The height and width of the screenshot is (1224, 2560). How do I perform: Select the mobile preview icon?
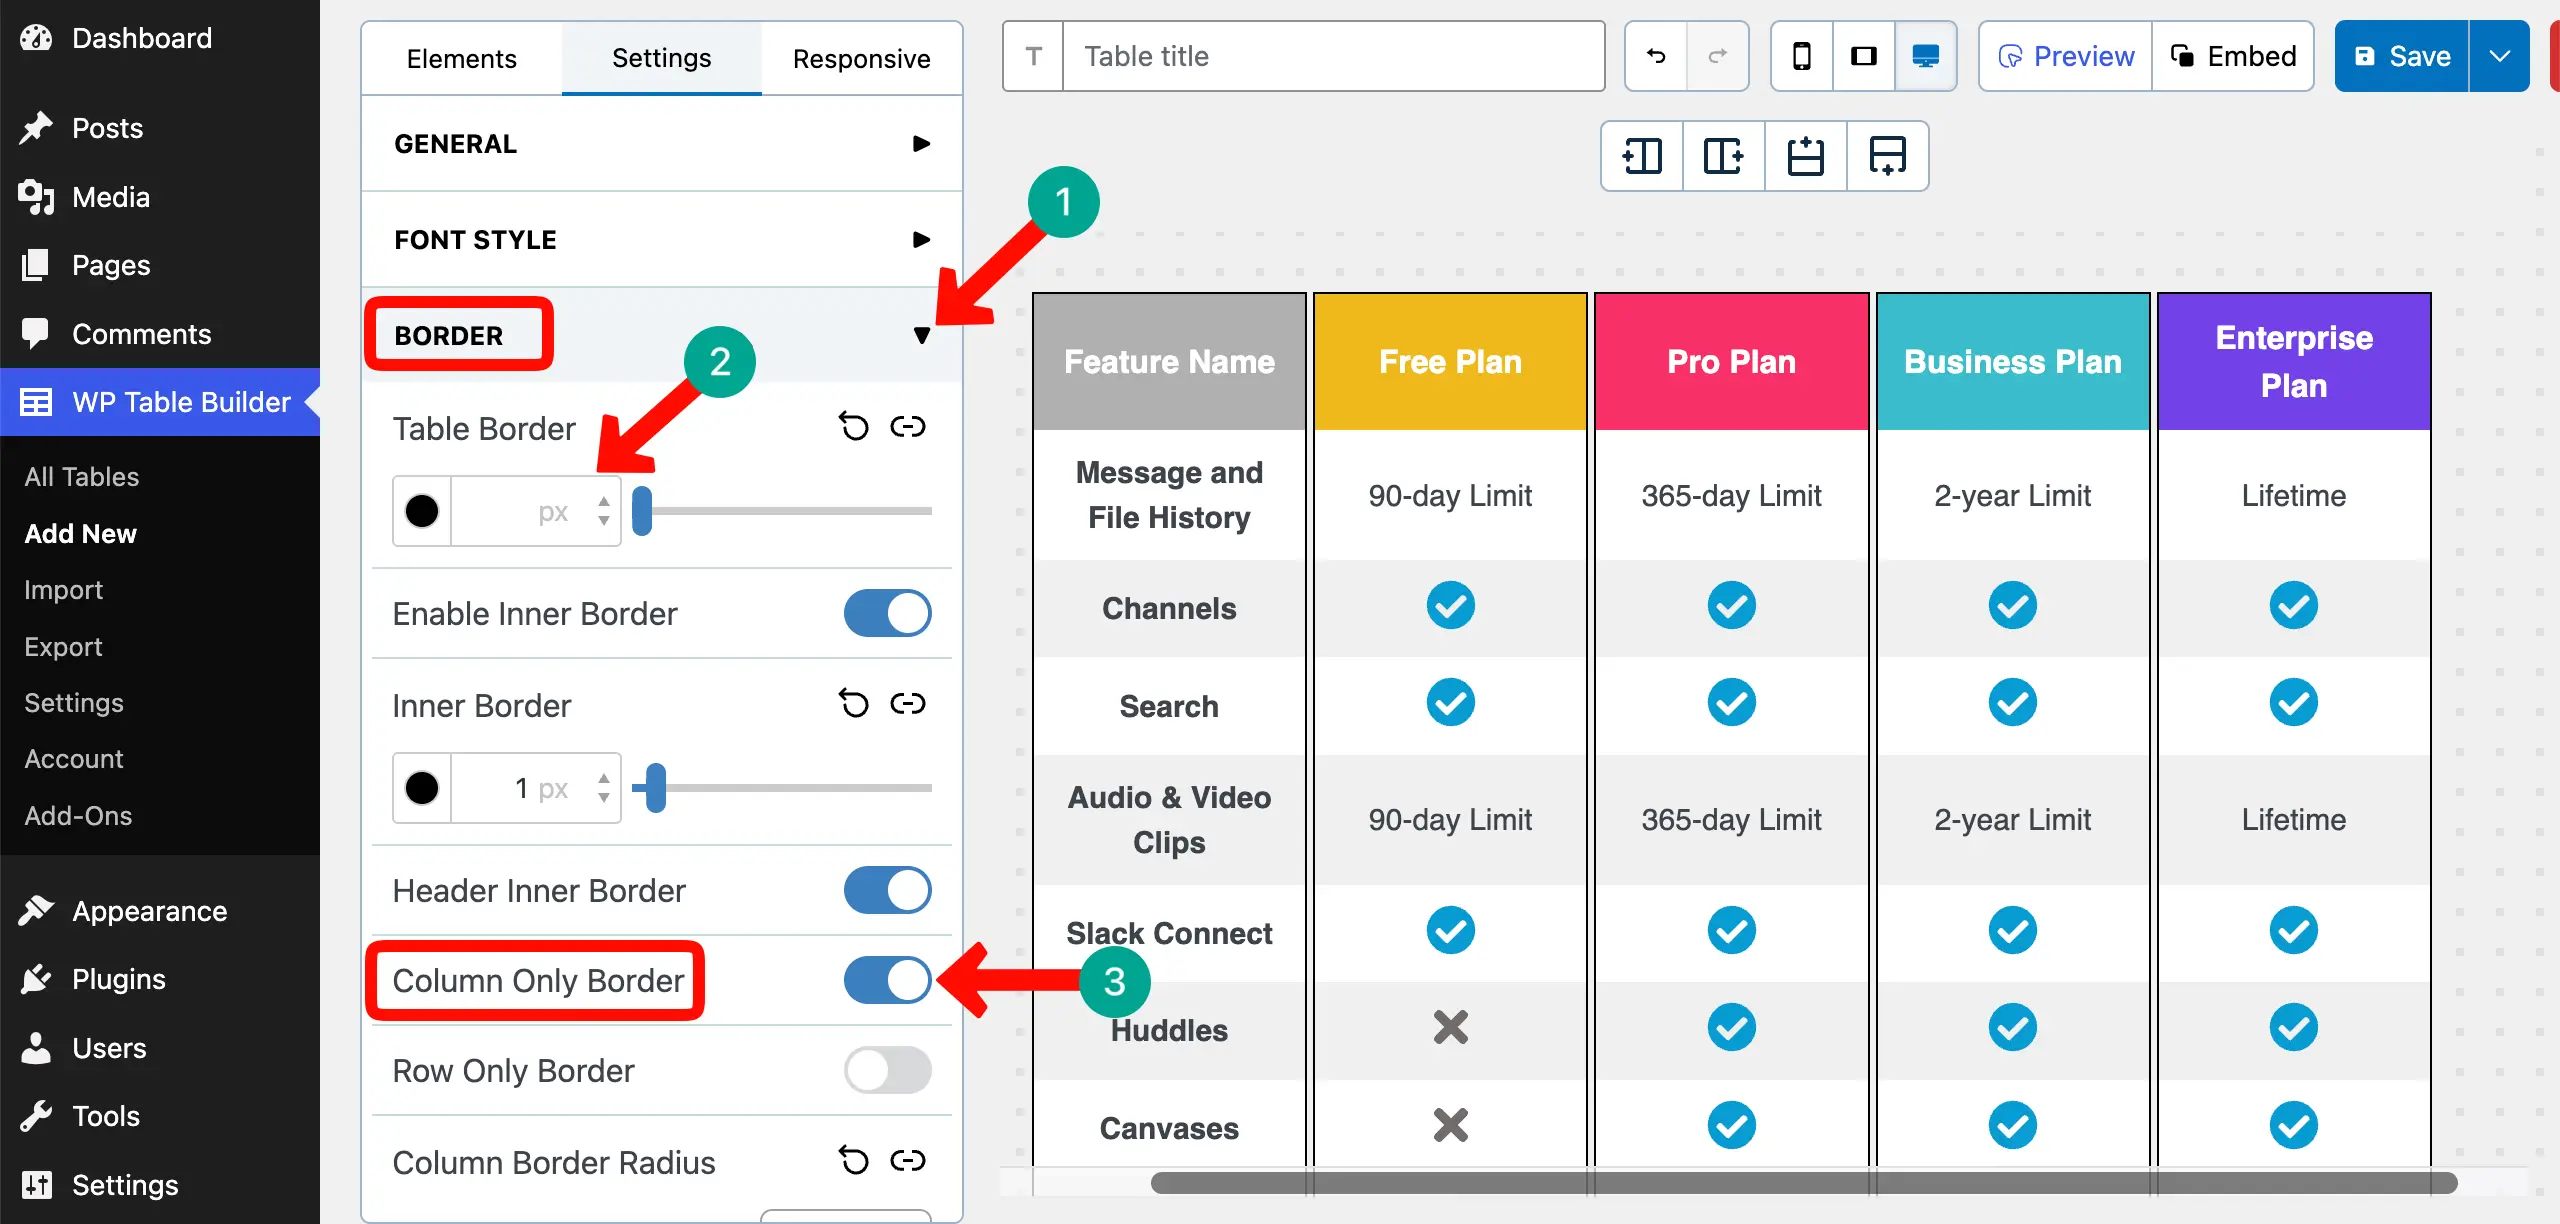pos(1801,56)
